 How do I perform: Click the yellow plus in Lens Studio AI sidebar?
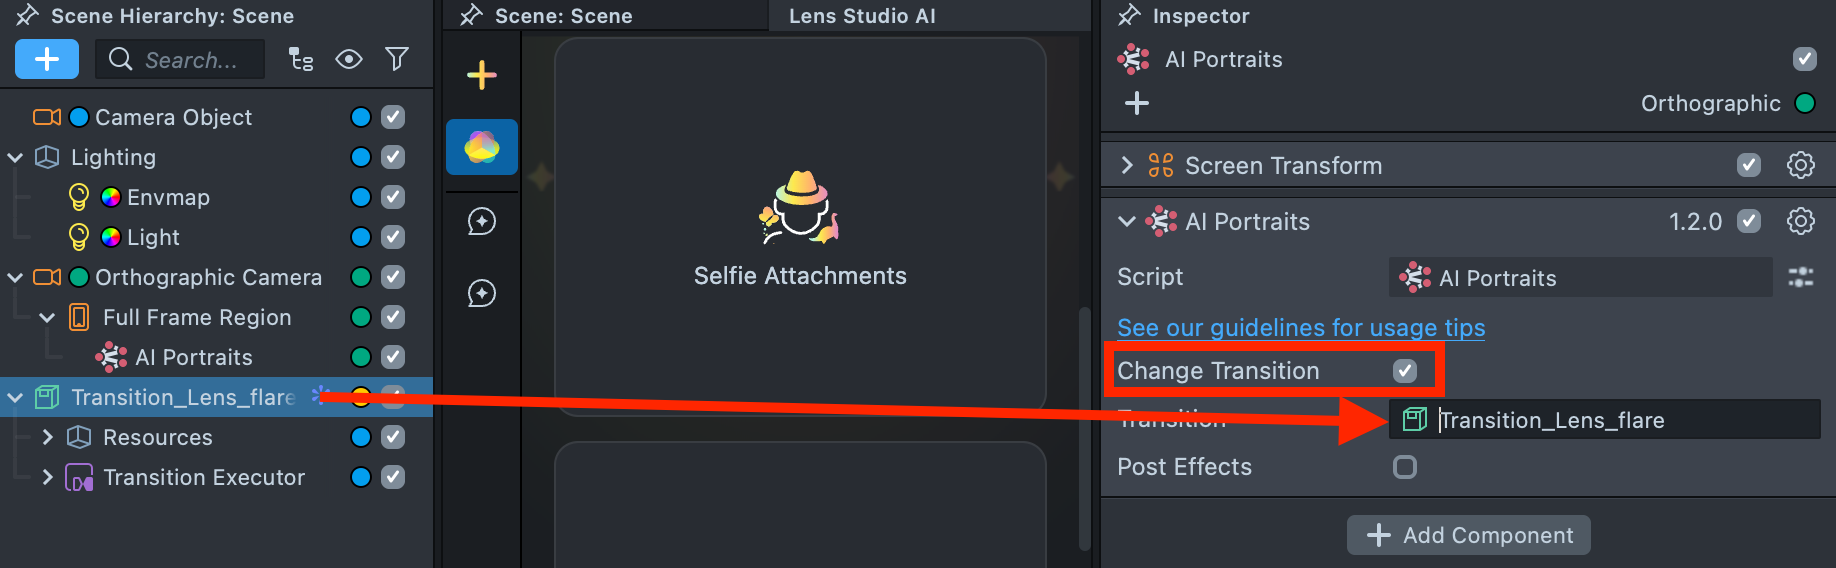482,75
